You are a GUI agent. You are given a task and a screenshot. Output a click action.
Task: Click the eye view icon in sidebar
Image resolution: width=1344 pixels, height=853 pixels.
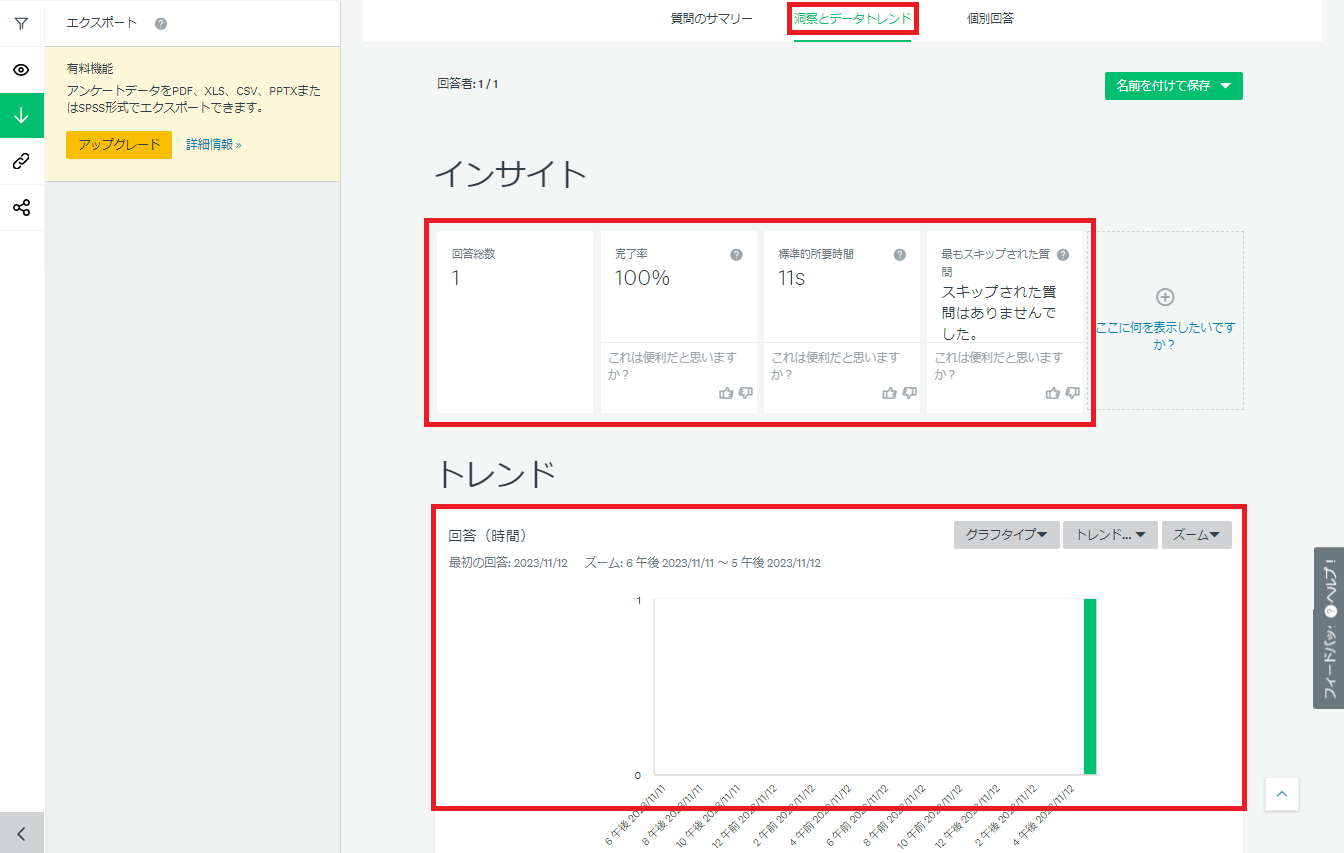click(x=21, y=70)
